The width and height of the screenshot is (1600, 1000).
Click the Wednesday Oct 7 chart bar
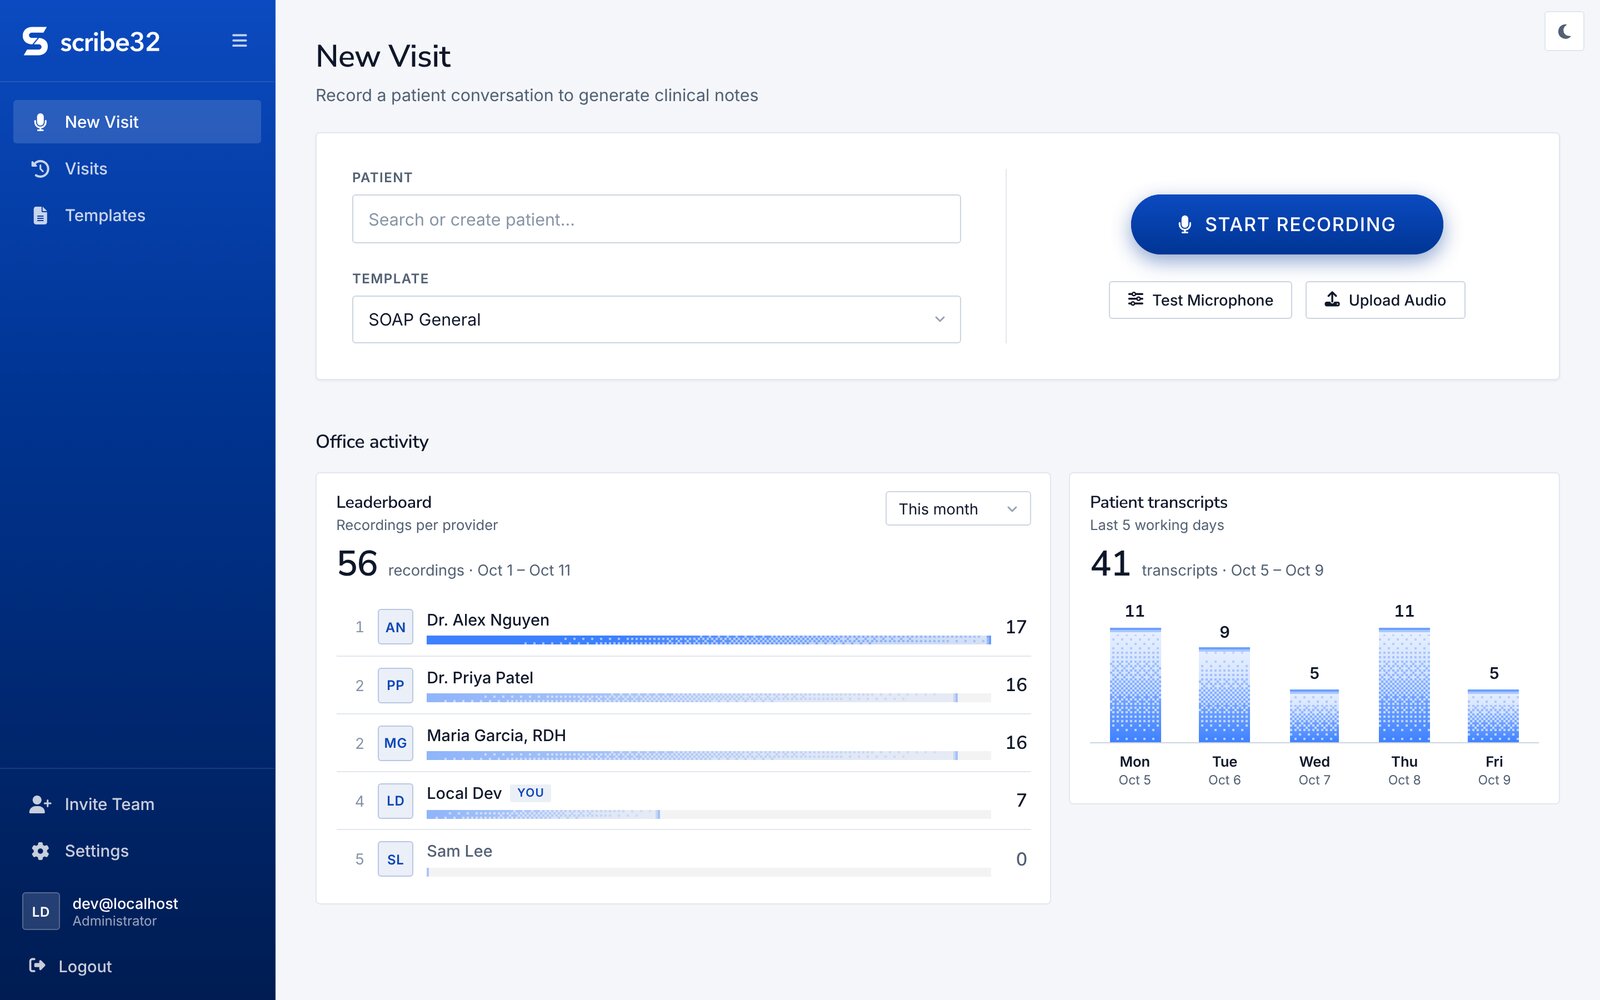[x=1314, y=716]
